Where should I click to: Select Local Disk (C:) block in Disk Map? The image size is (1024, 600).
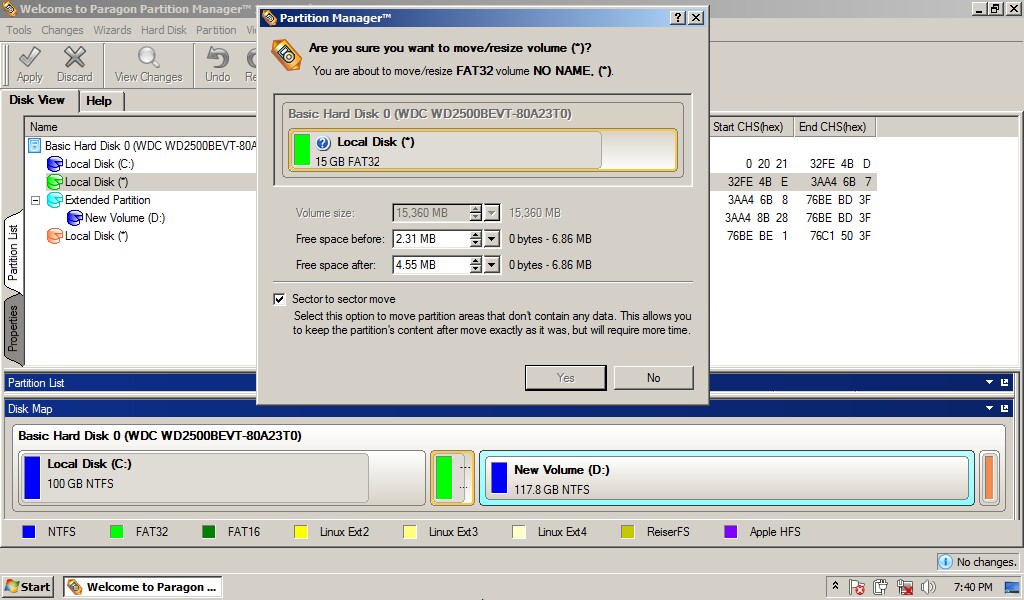223,478
